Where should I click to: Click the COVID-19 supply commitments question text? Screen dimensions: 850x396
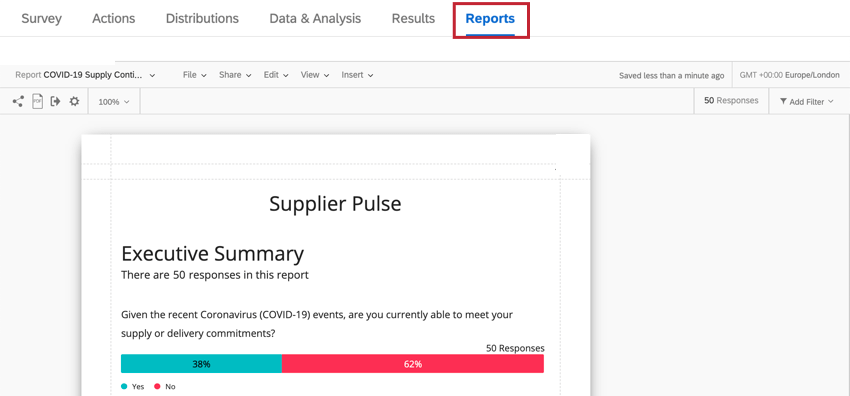tap(317, 324)
